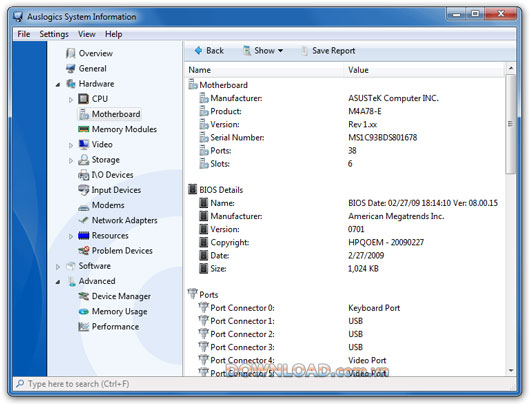Click the Device Manager icon
Image resolution: width=530 pixels, height=405 pixels.
tap(83, 296)
